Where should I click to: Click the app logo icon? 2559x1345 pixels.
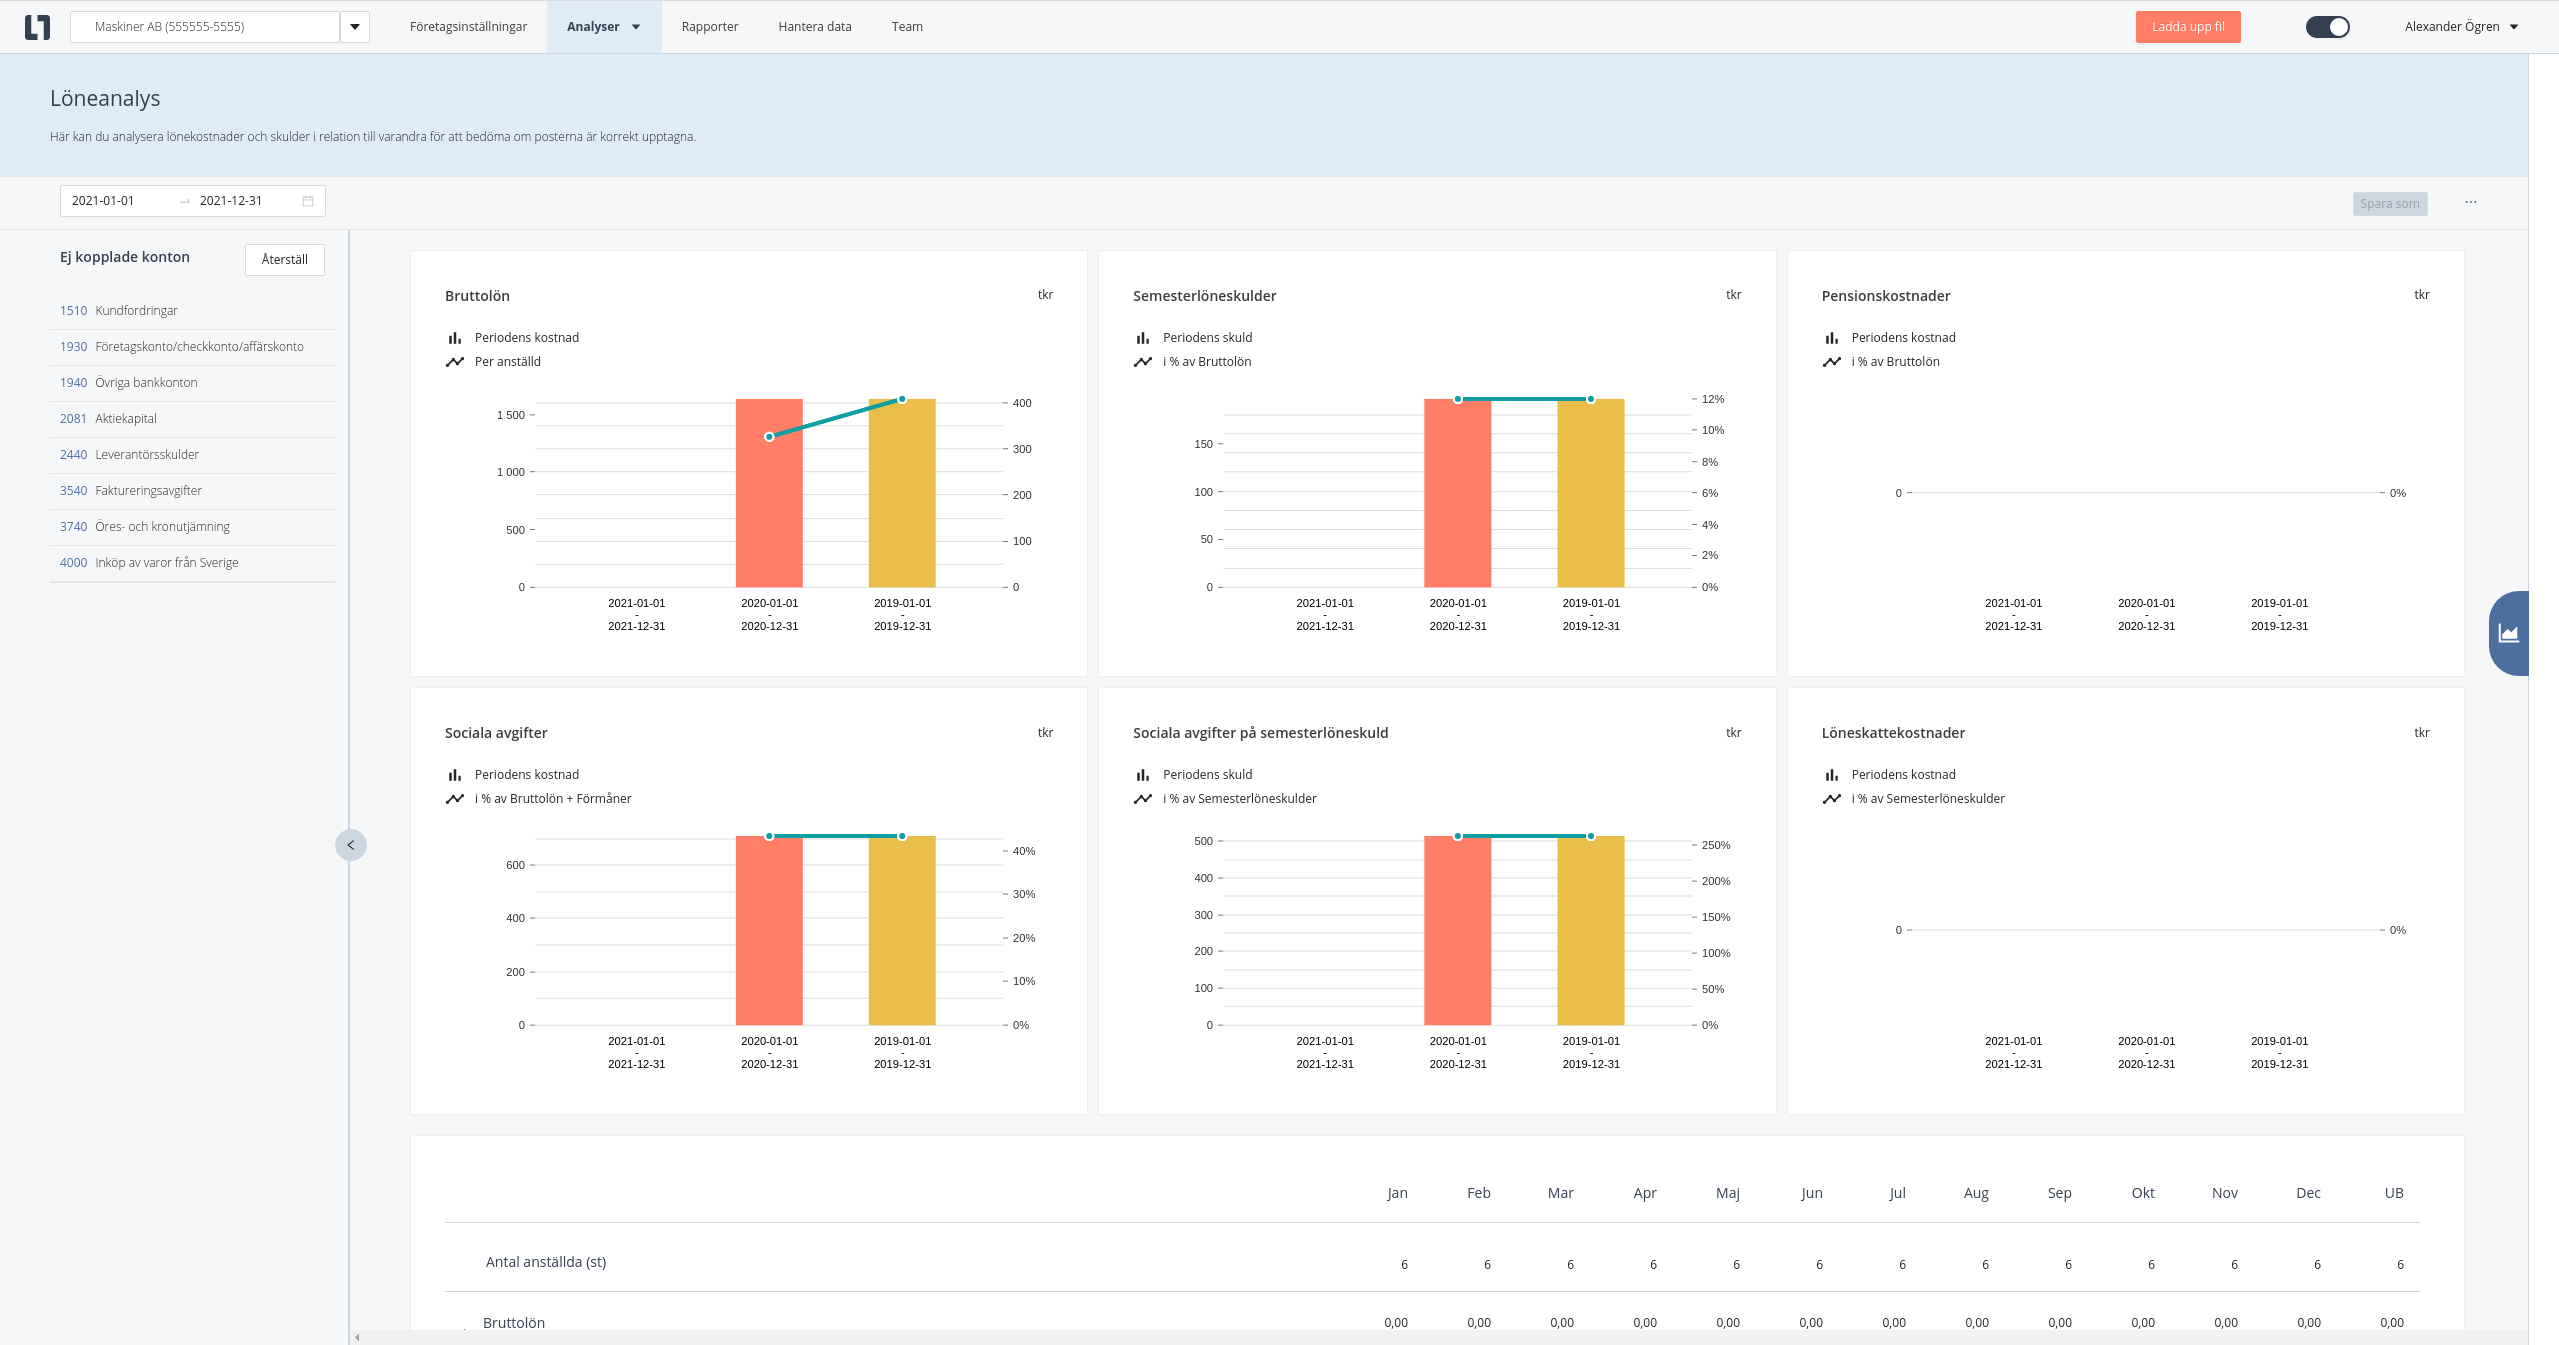tap(37, 27)
